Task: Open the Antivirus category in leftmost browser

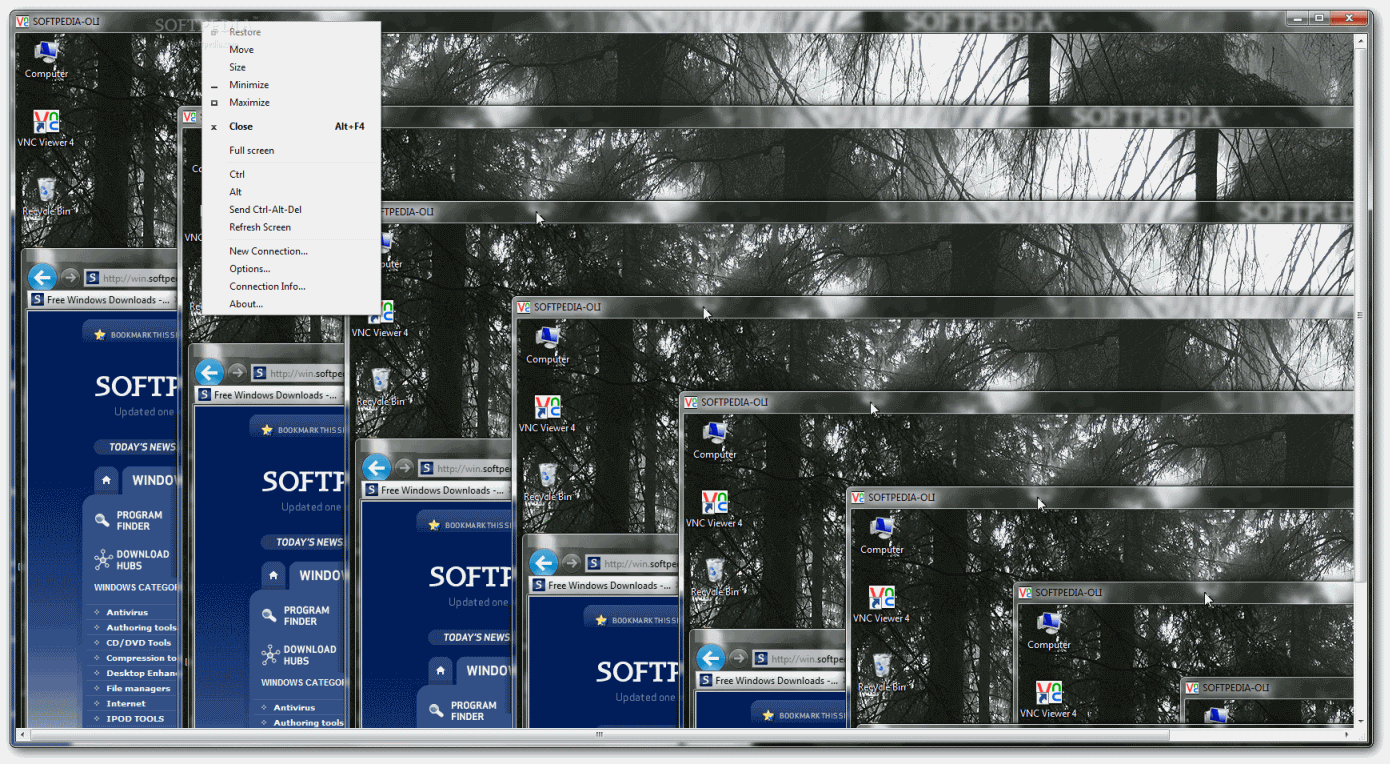Action: pos(127,612)
